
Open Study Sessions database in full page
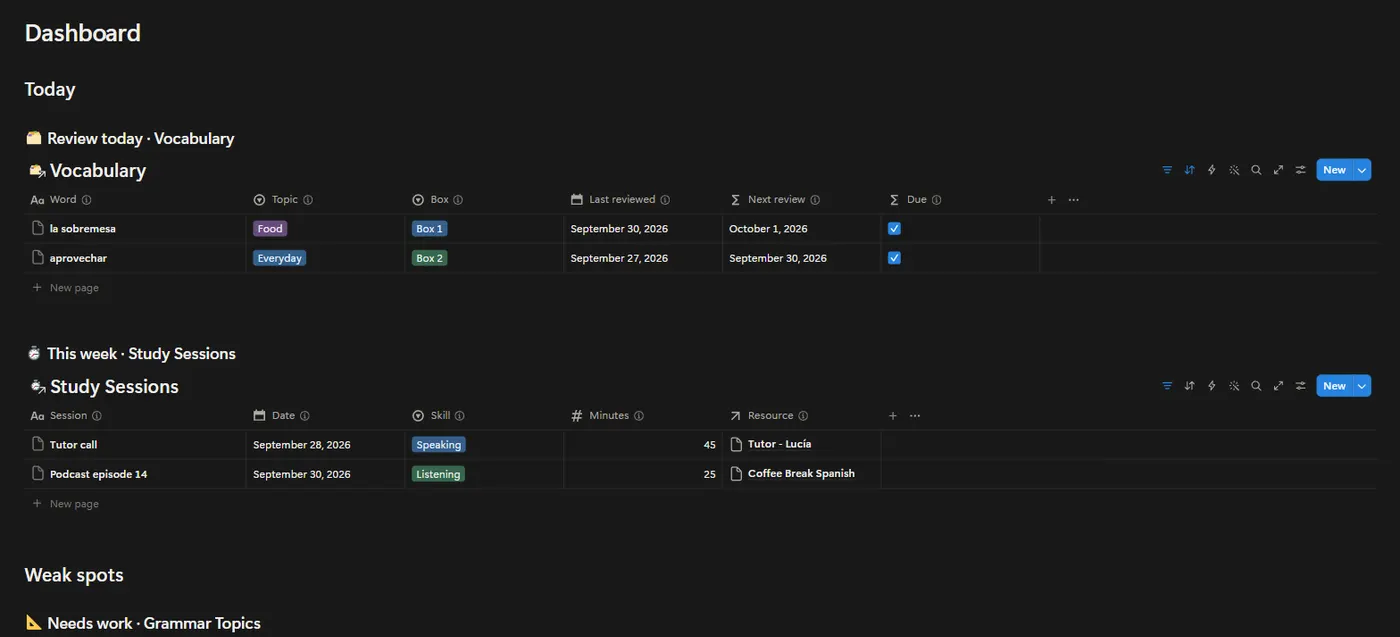(x=1278, y=386)
